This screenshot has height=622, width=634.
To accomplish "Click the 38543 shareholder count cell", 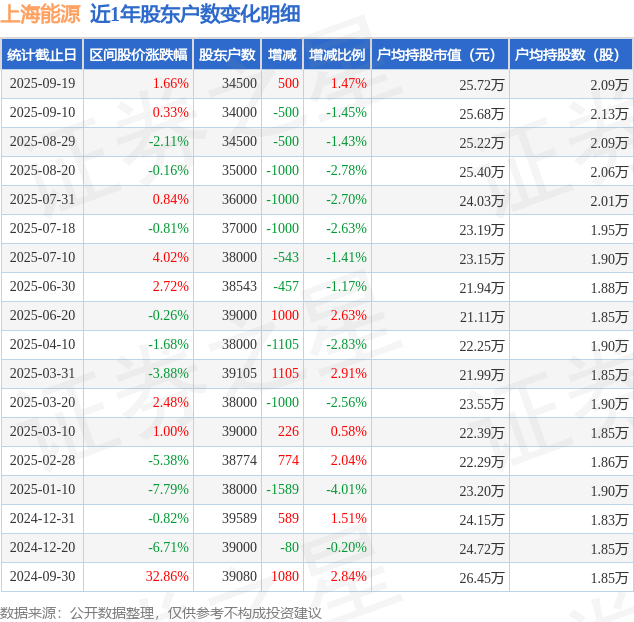I will click(x=238, y=287).
